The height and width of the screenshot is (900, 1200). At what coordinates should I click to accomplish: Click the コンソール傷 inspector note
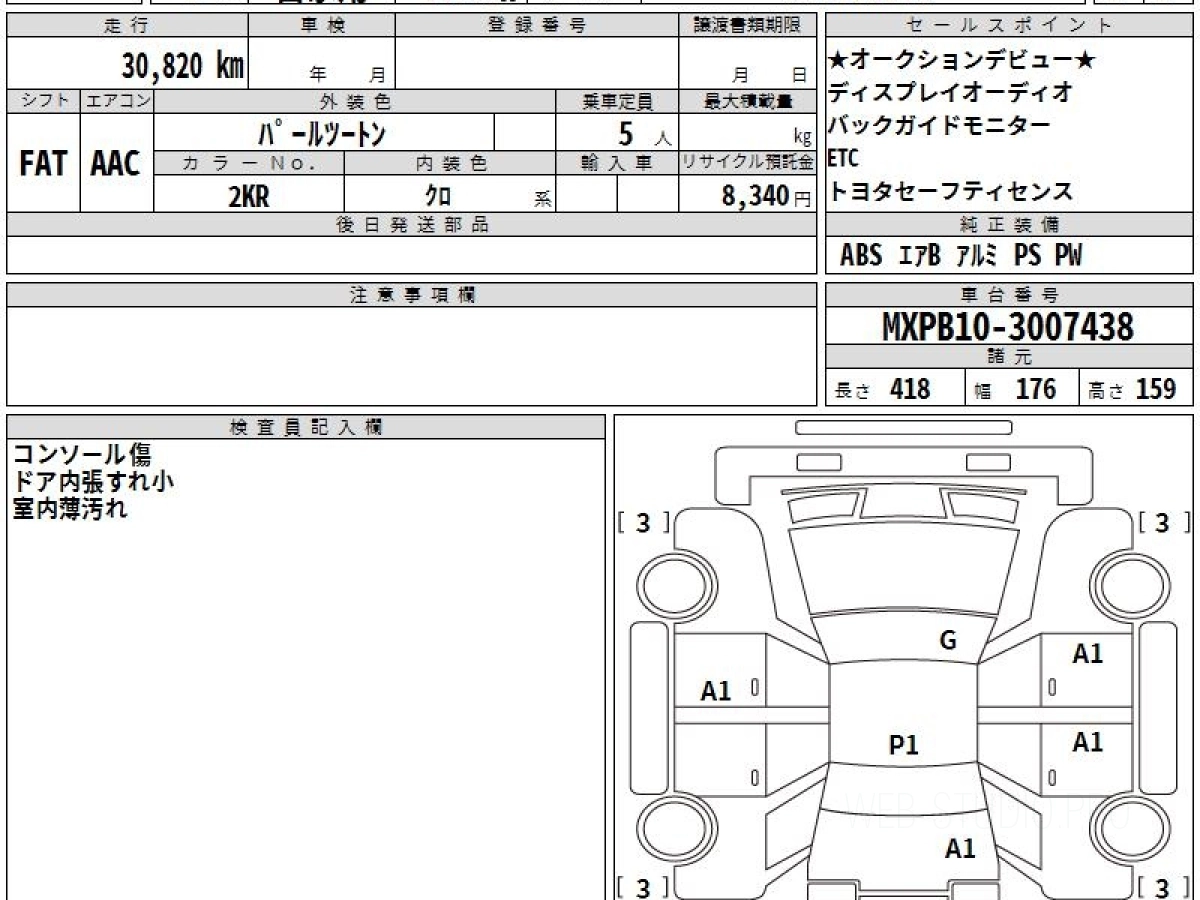[x=82, y=455]
